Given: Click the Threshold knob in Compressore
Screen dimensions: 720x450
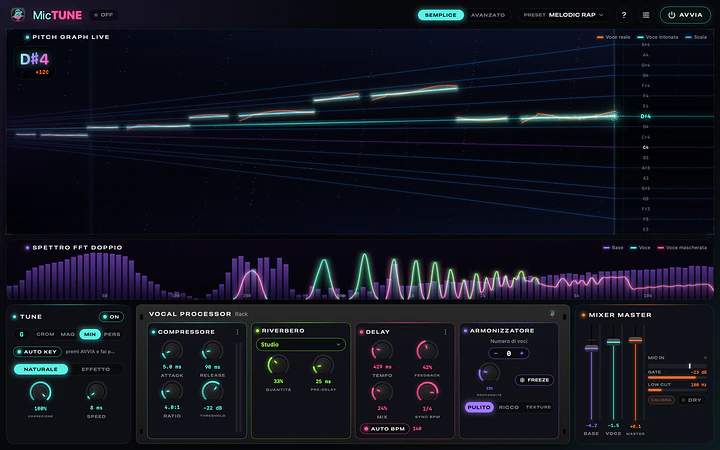Looking at the screenshot, I should 212,391.
